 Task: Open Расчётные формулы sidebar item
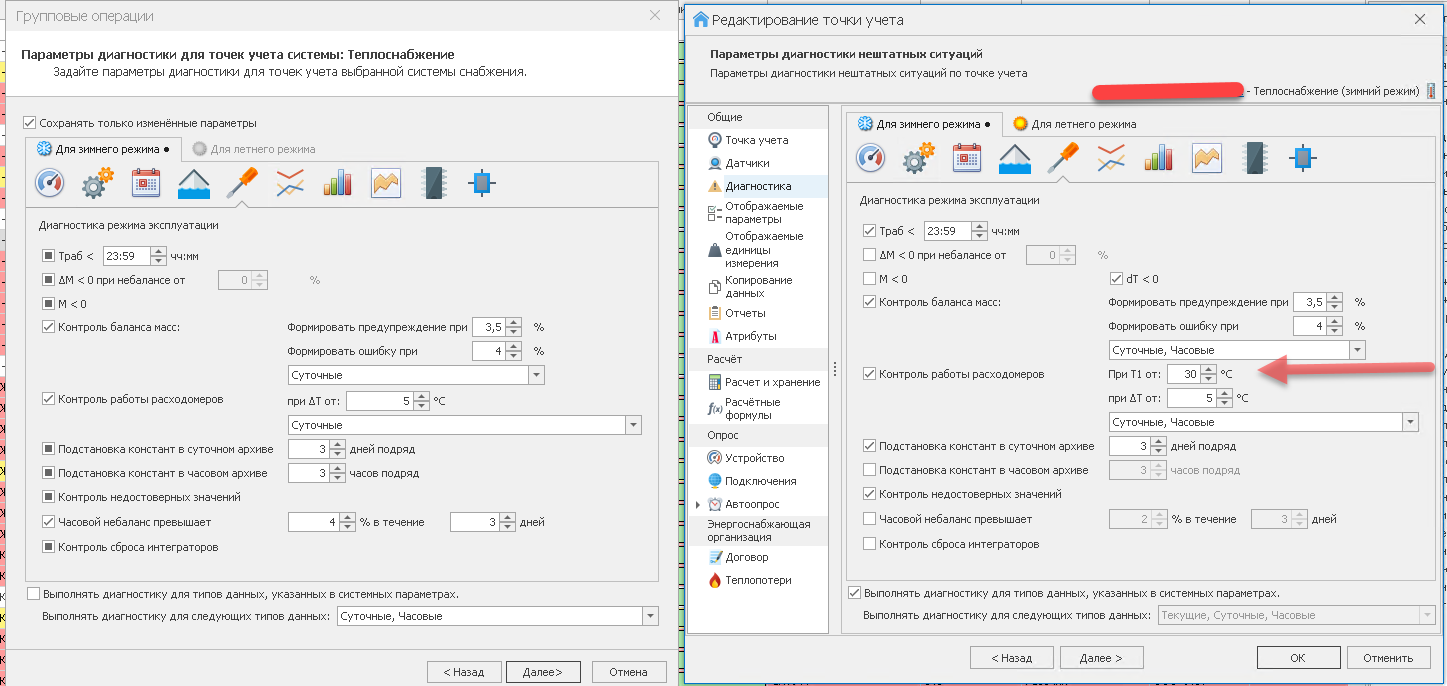click(x=752, y=408)
